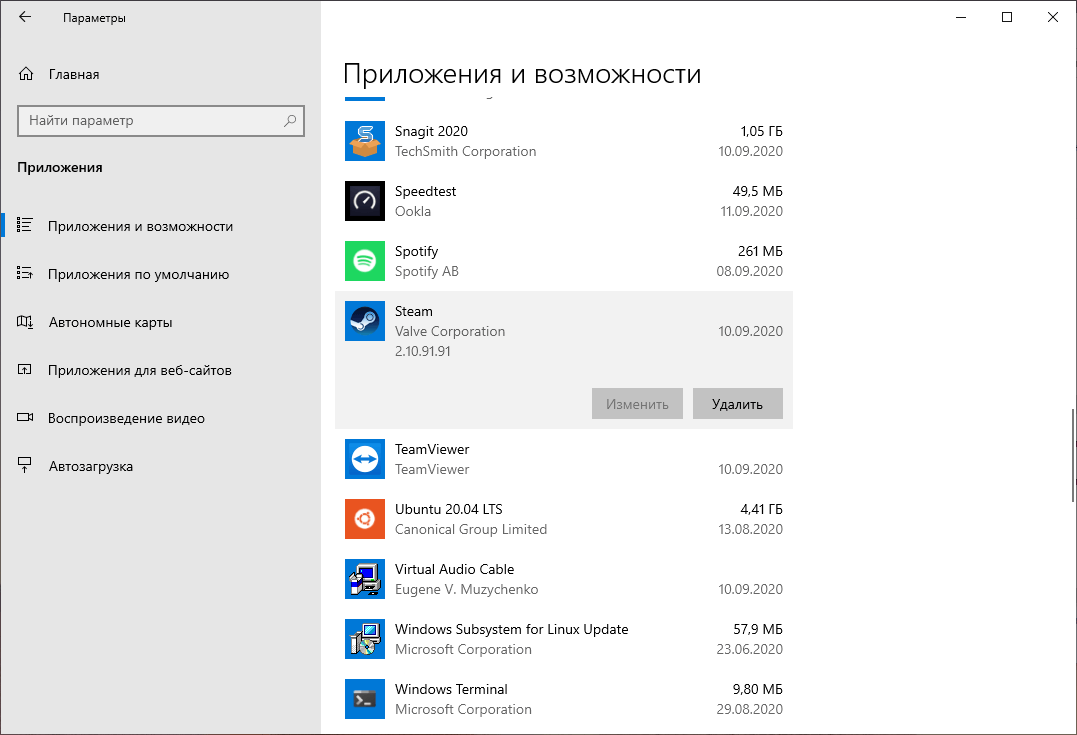Select the TeamViewer app title
The height and width of the screenshot is (735, 1077).
432,449
